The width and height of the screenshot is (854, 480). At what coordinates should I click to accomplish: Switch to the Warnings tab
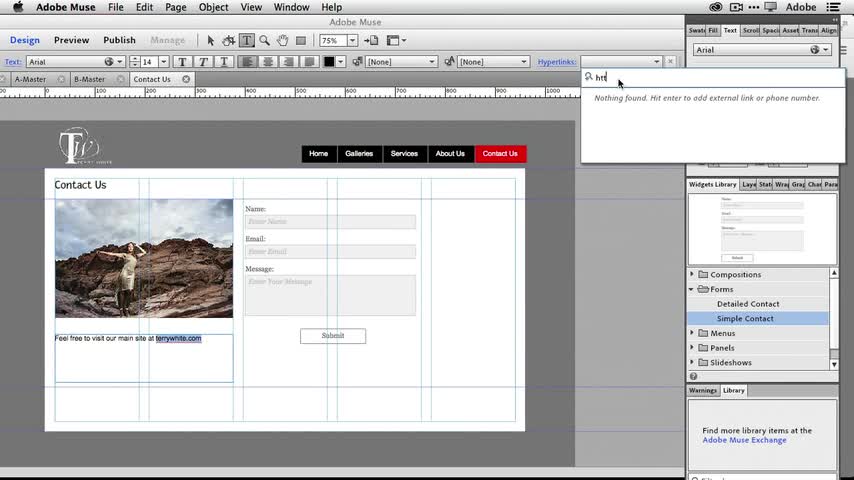point(703,391)
